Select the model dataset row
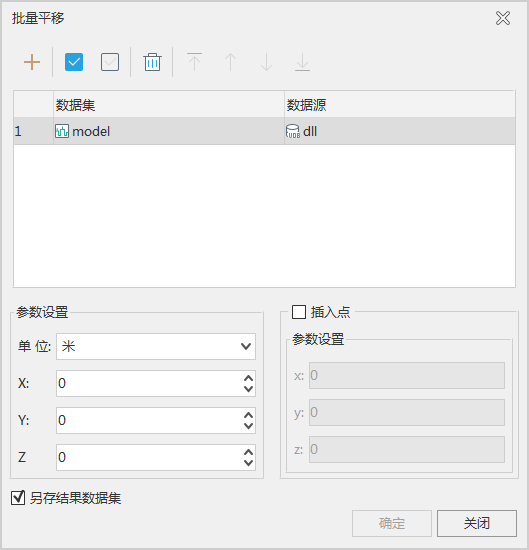The image size is (529, 550). click(x=264, y=131)
